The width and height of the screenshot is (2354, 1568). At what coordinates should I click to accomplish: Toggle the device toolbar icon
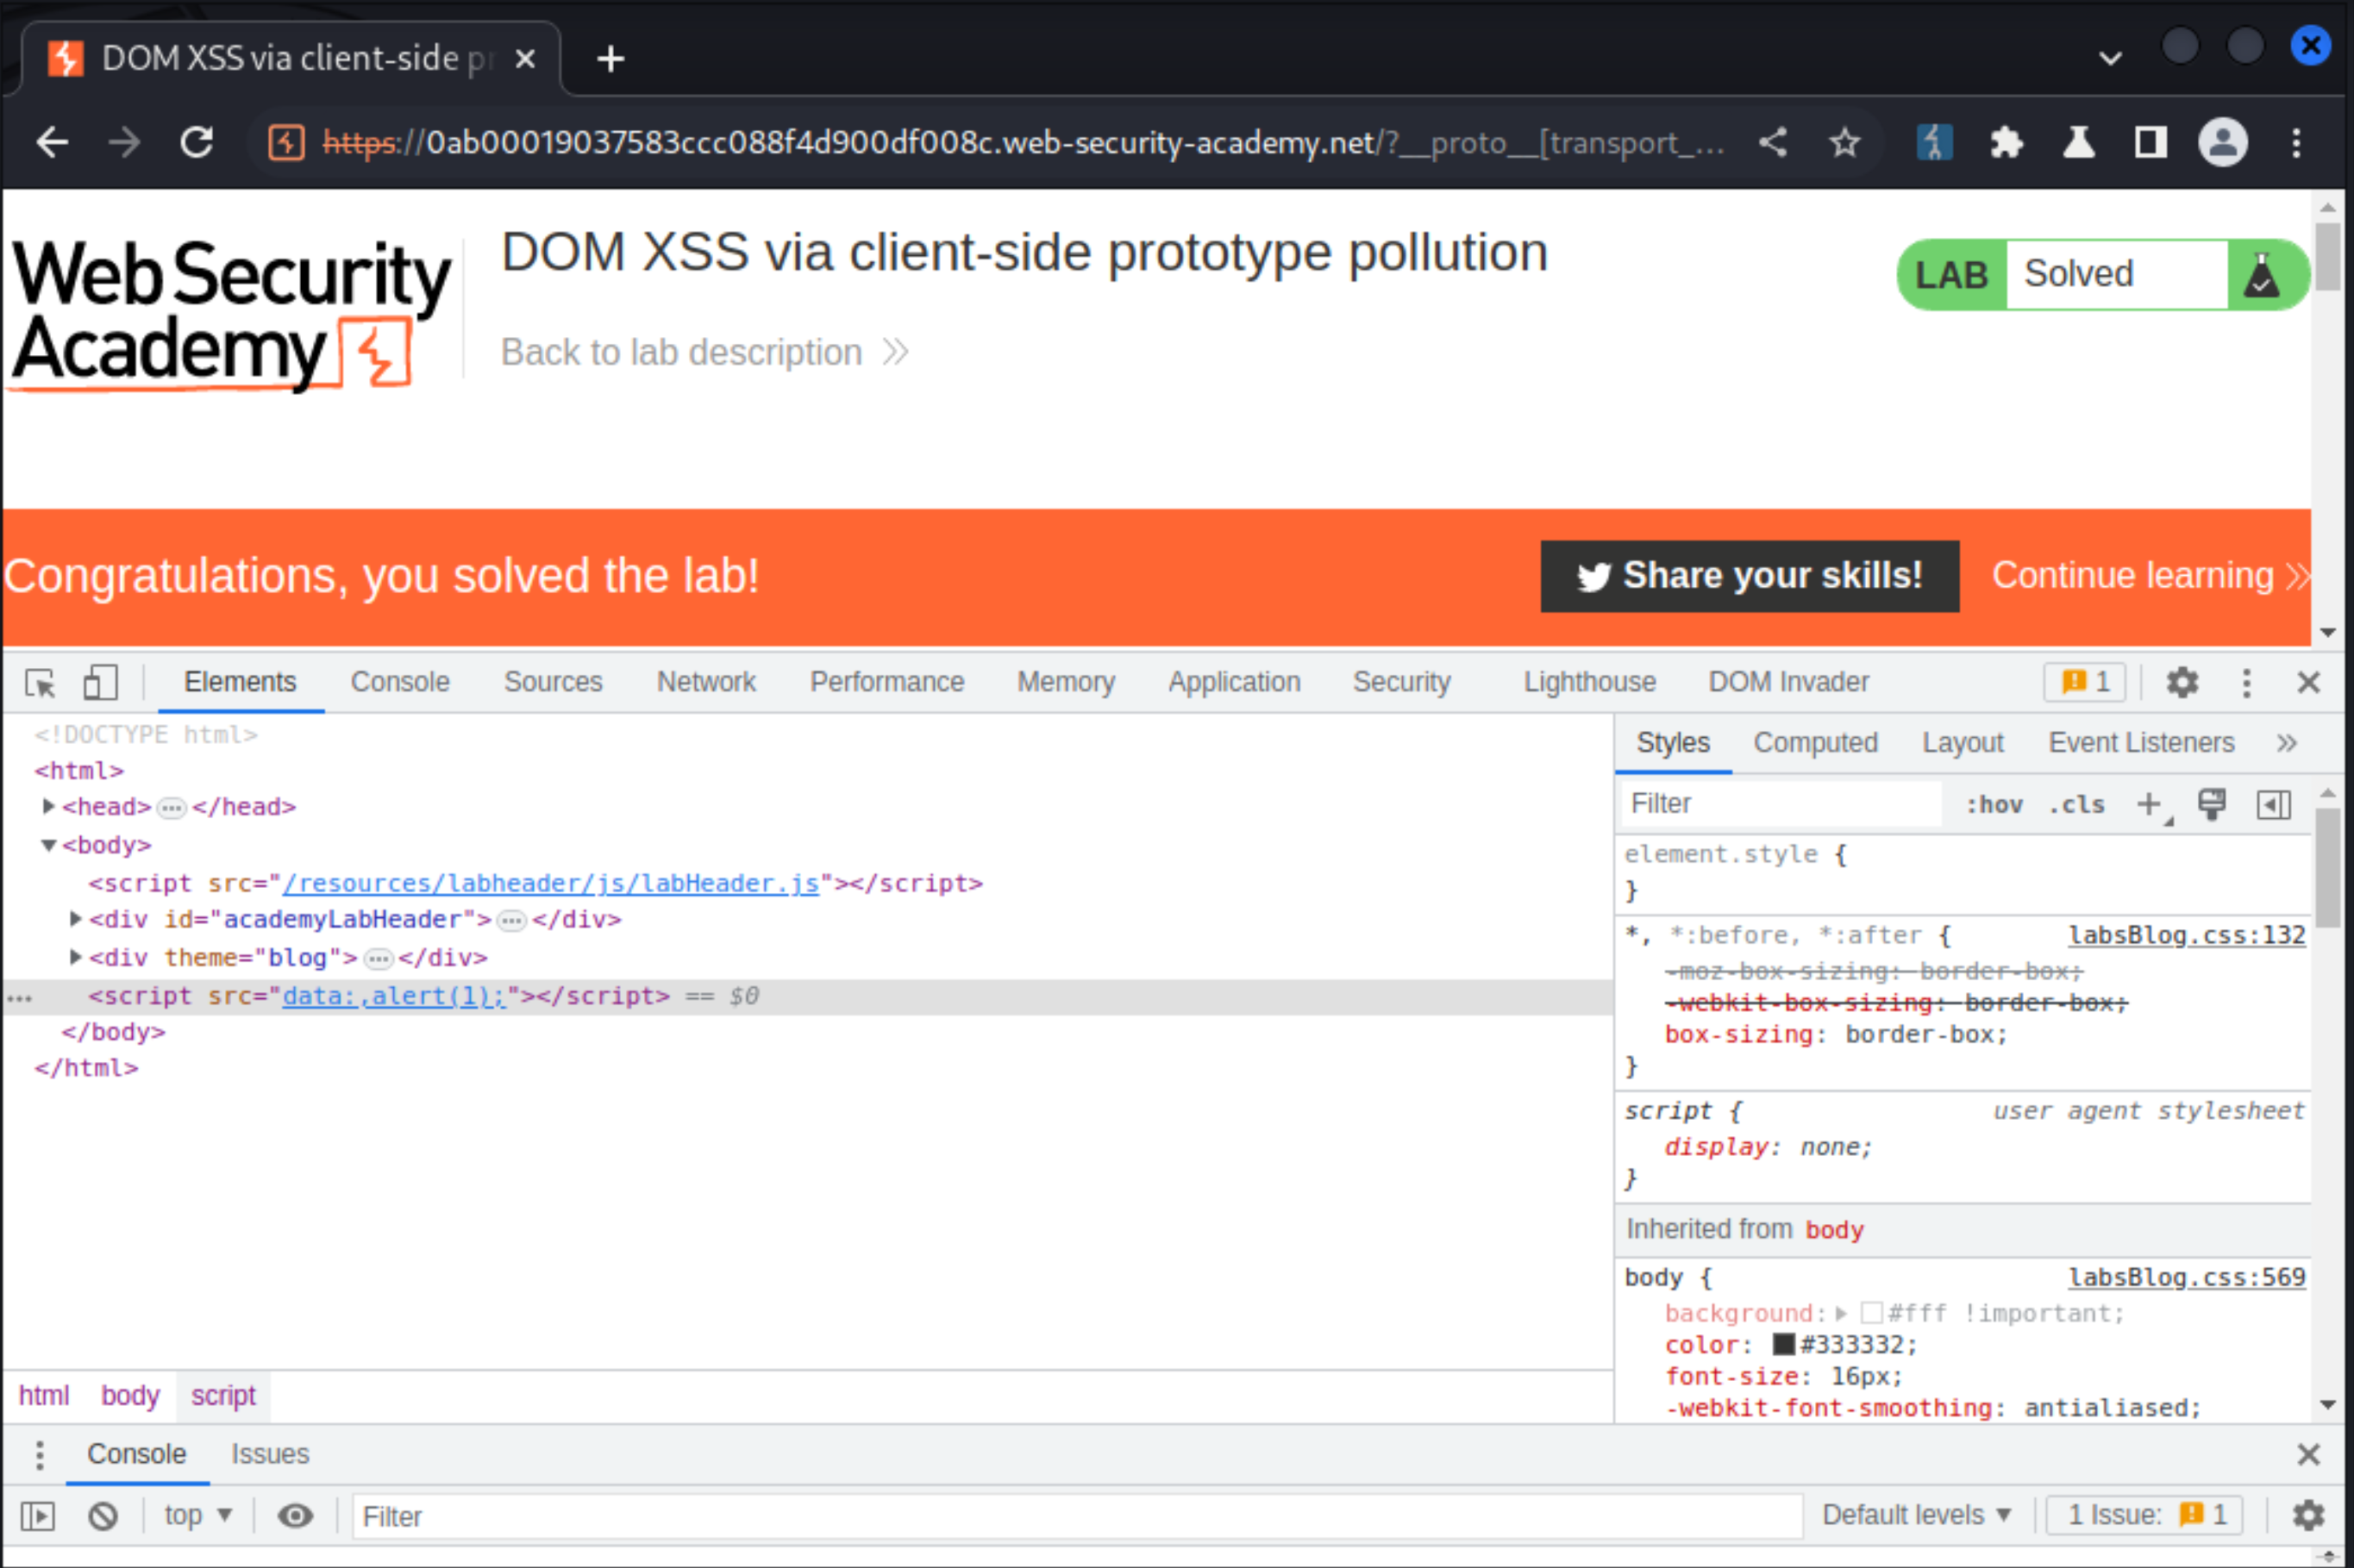point(100,683)
